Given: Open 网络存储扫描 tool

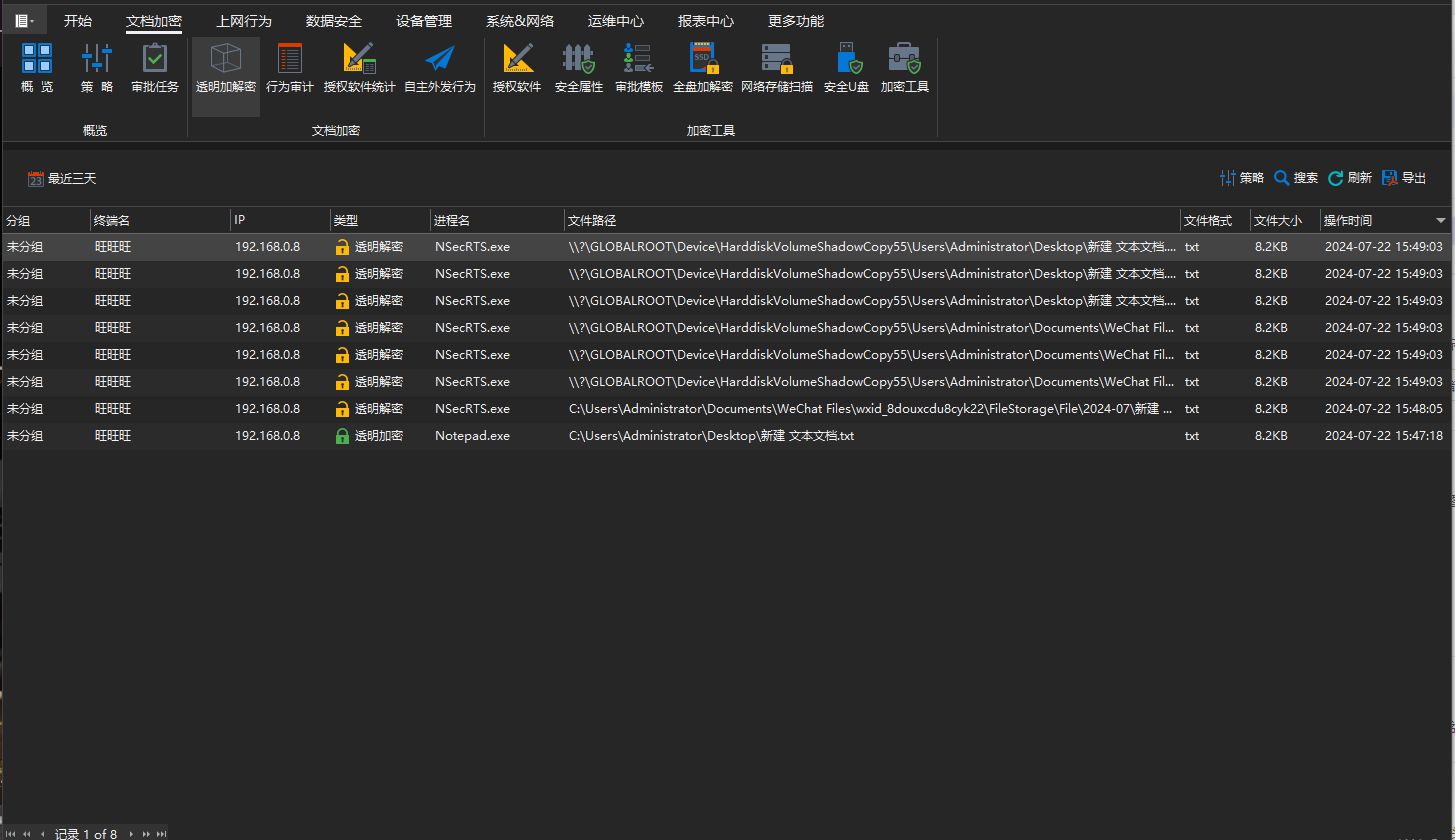Looking at the screenshot, I should pos(777,68).
